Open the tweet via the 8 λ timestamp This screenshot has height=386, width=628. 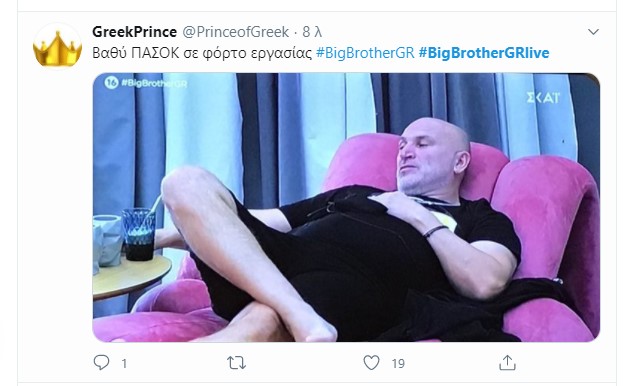(312, 32)
